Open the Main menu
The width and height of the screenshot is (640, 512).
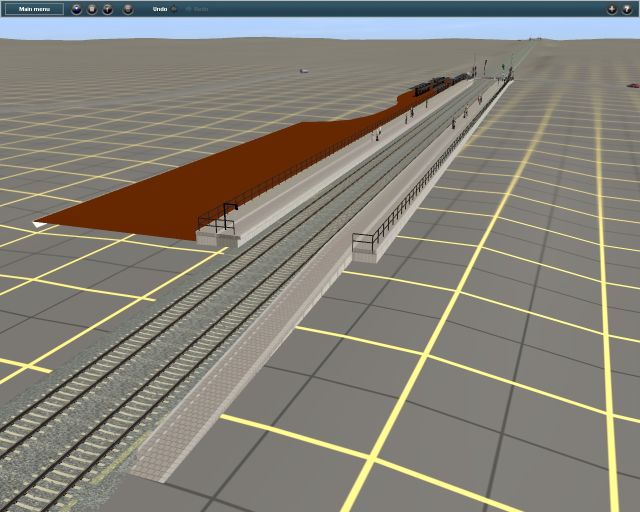[x=33, y=9]
